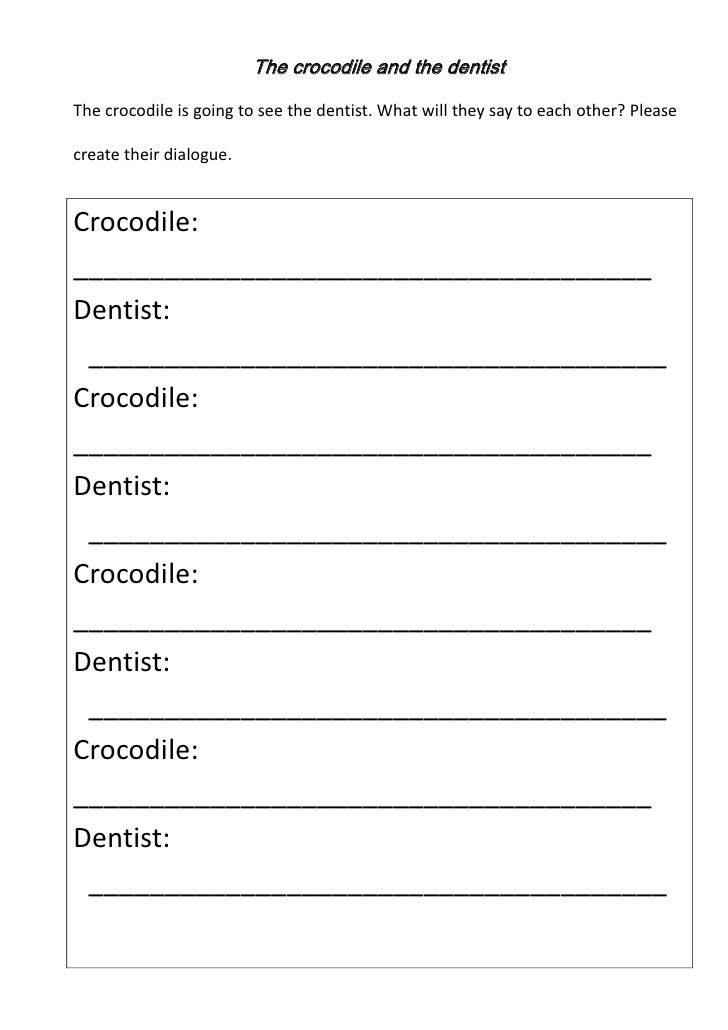Click the word 'Please' in the instructions
728x1030 pixels.
(x=653, y=110)
